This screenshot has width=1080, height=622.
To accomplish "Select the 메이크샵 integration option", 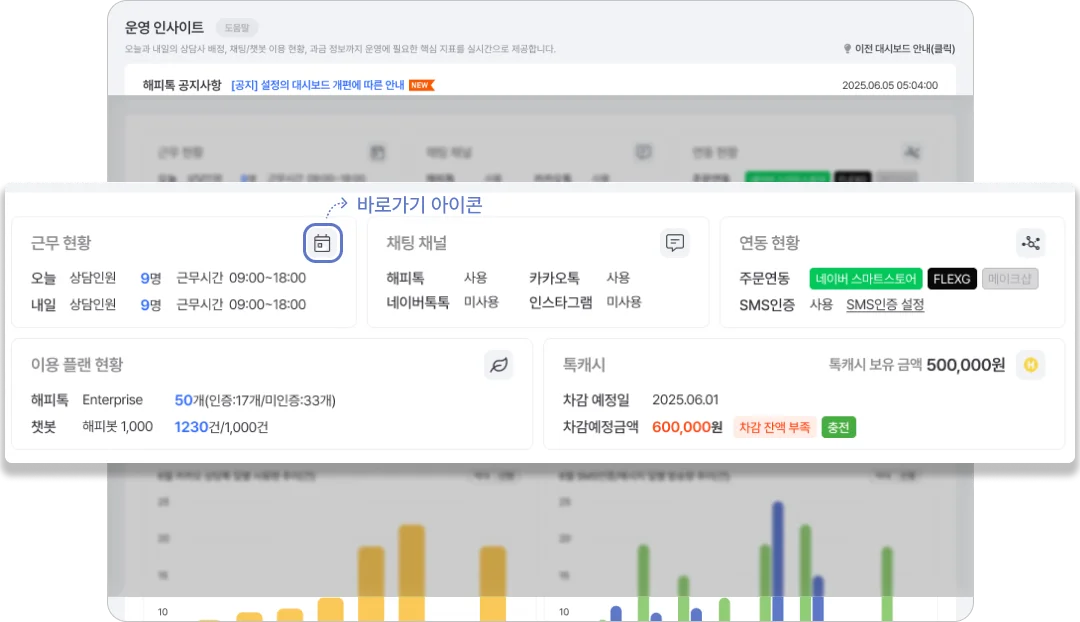I will pos(1011,278).
